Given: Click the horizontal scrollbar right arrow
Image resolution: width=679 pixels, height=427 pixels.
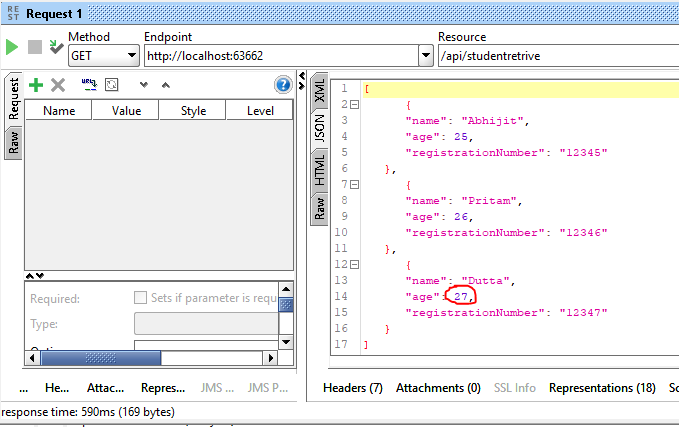Looking at the screenshot, I should click(x=271, y=358).
